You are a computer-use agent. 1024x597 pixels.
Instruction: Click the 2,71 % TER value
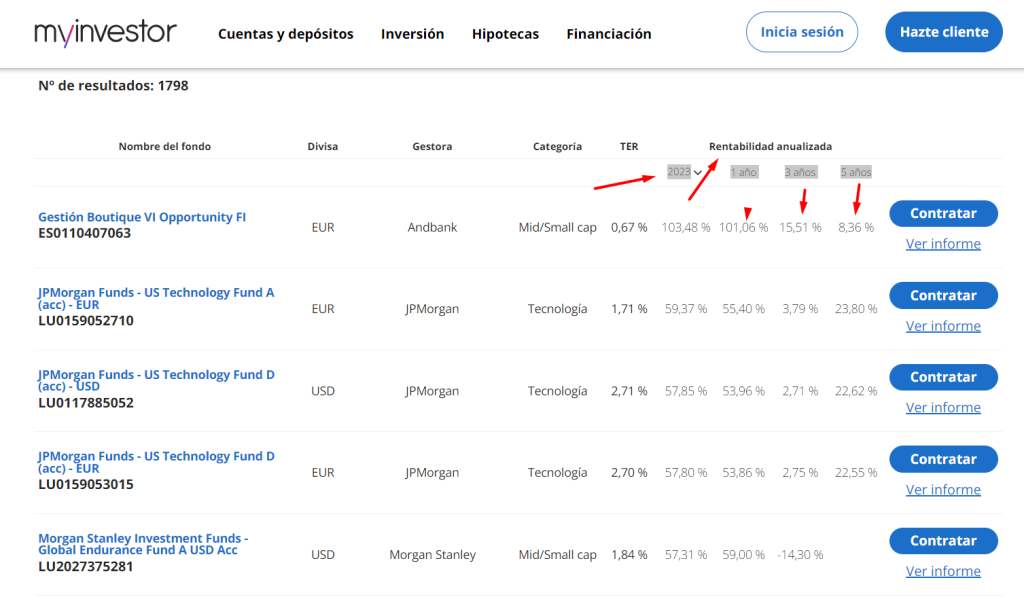point(629,391)
